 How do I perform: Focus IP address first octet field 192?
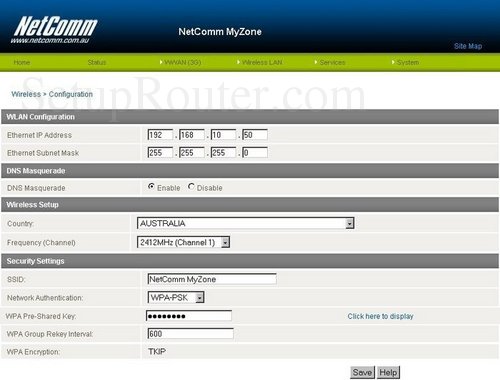[160, 135]
